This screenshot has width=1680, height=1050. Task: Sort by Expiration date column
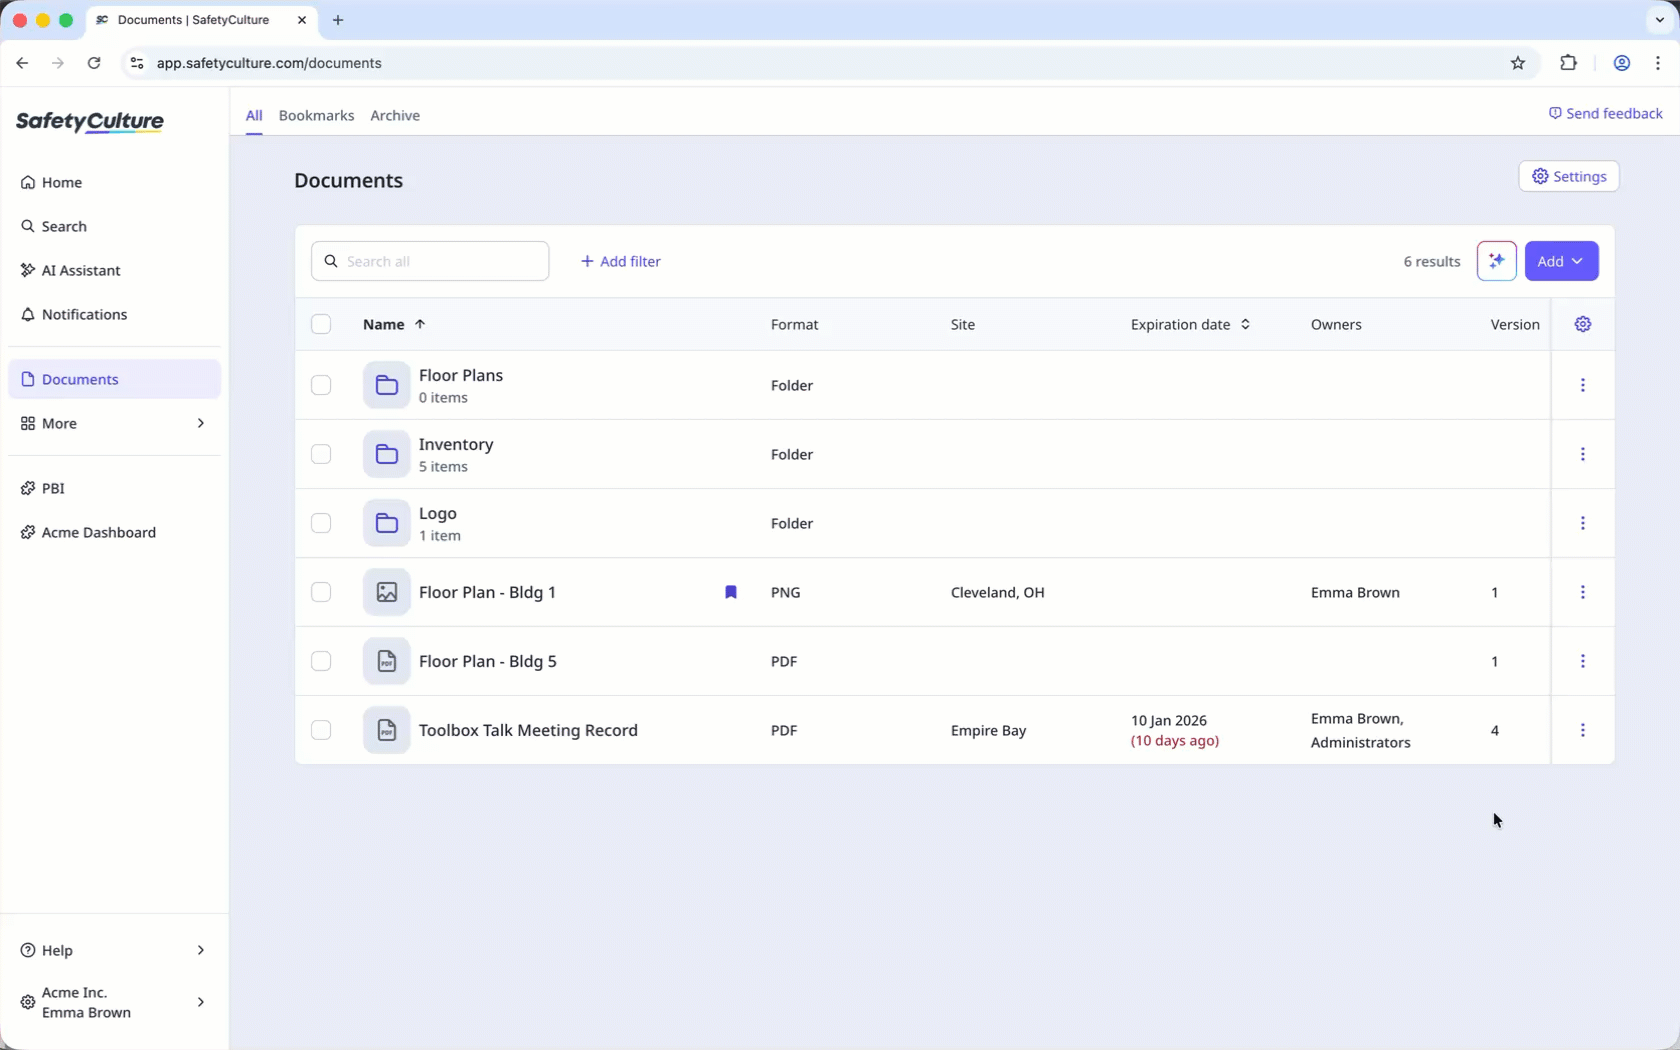click(1190, 324)
